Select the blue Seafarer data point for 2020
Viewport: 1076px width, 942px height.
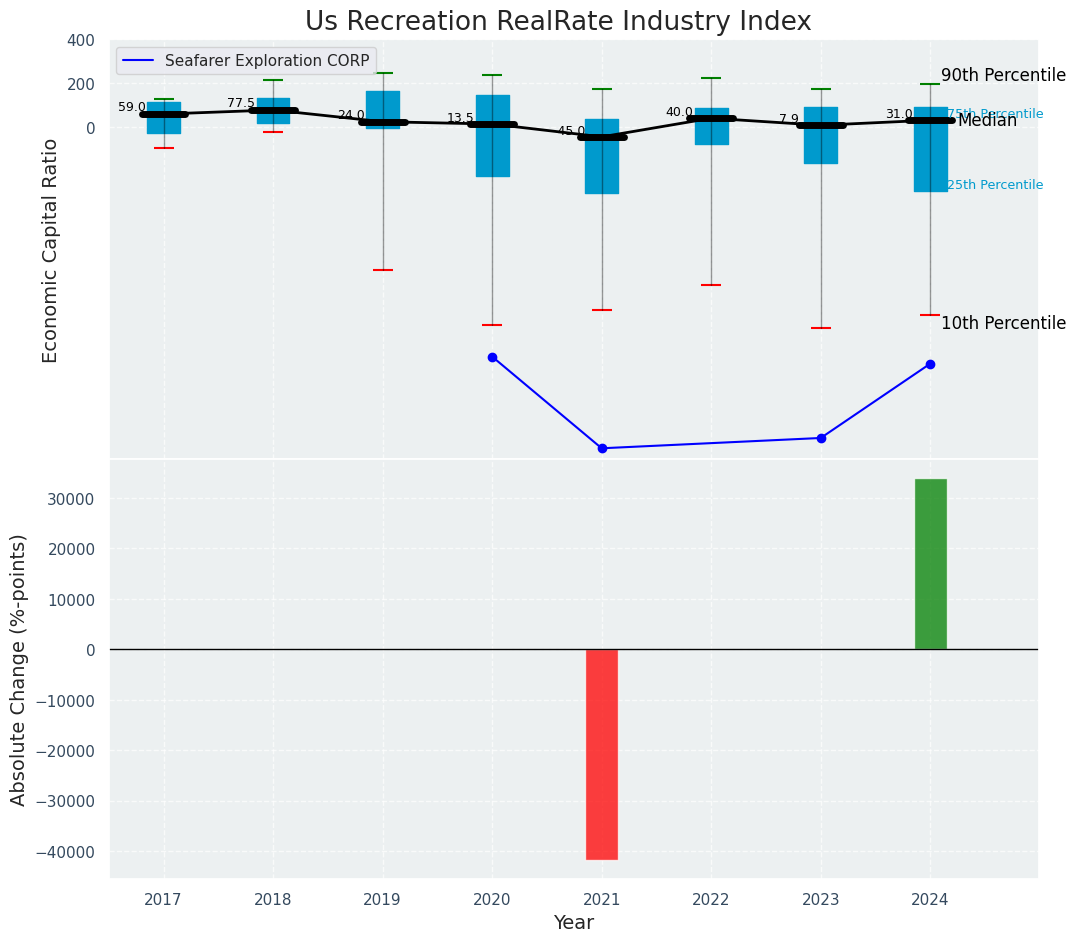click(492, 357)
